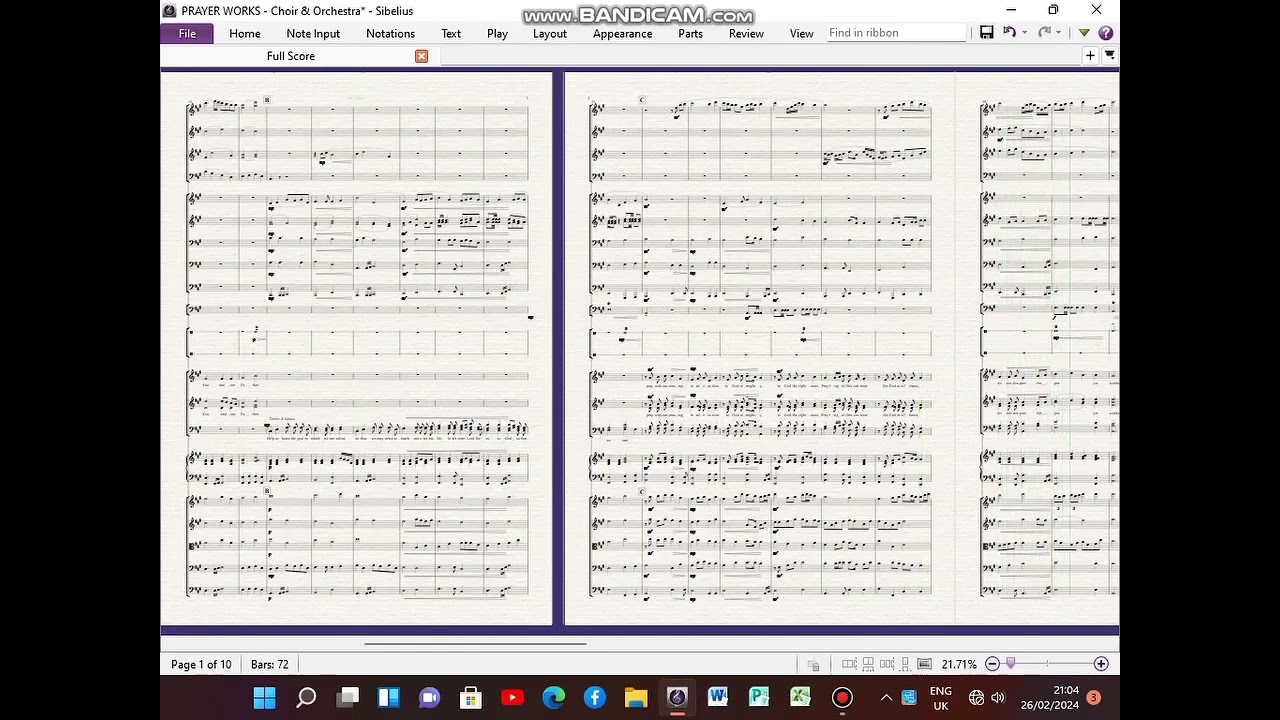Open Sibelius help question mark

tap(1105, 33)
